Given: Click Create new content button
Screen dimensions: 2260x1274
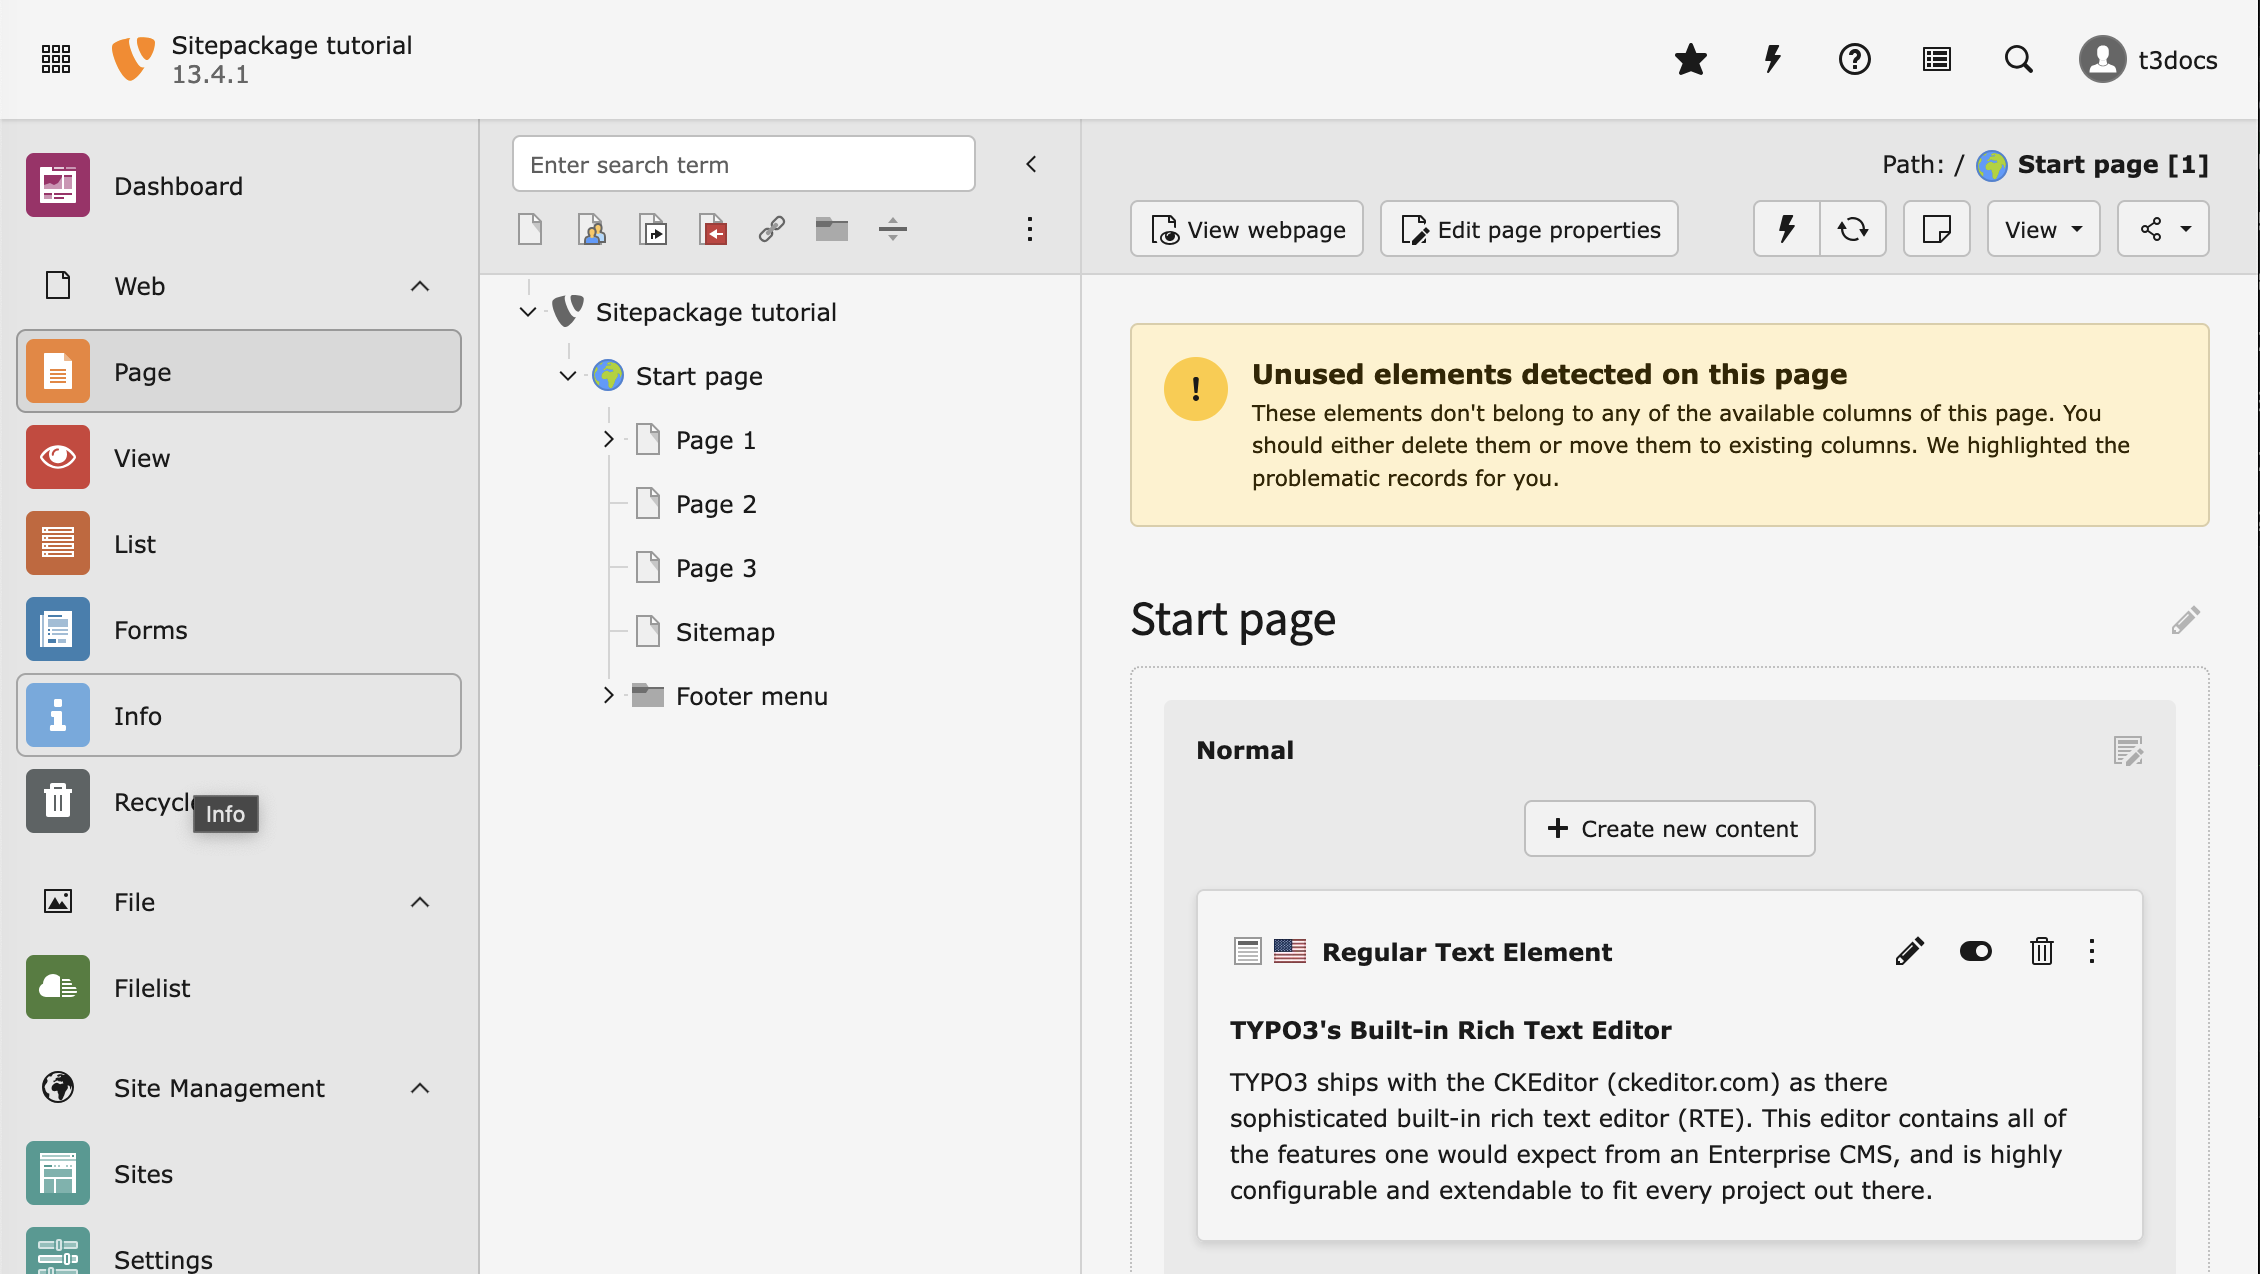Looking at the screenshot, I should (1669, 828).
